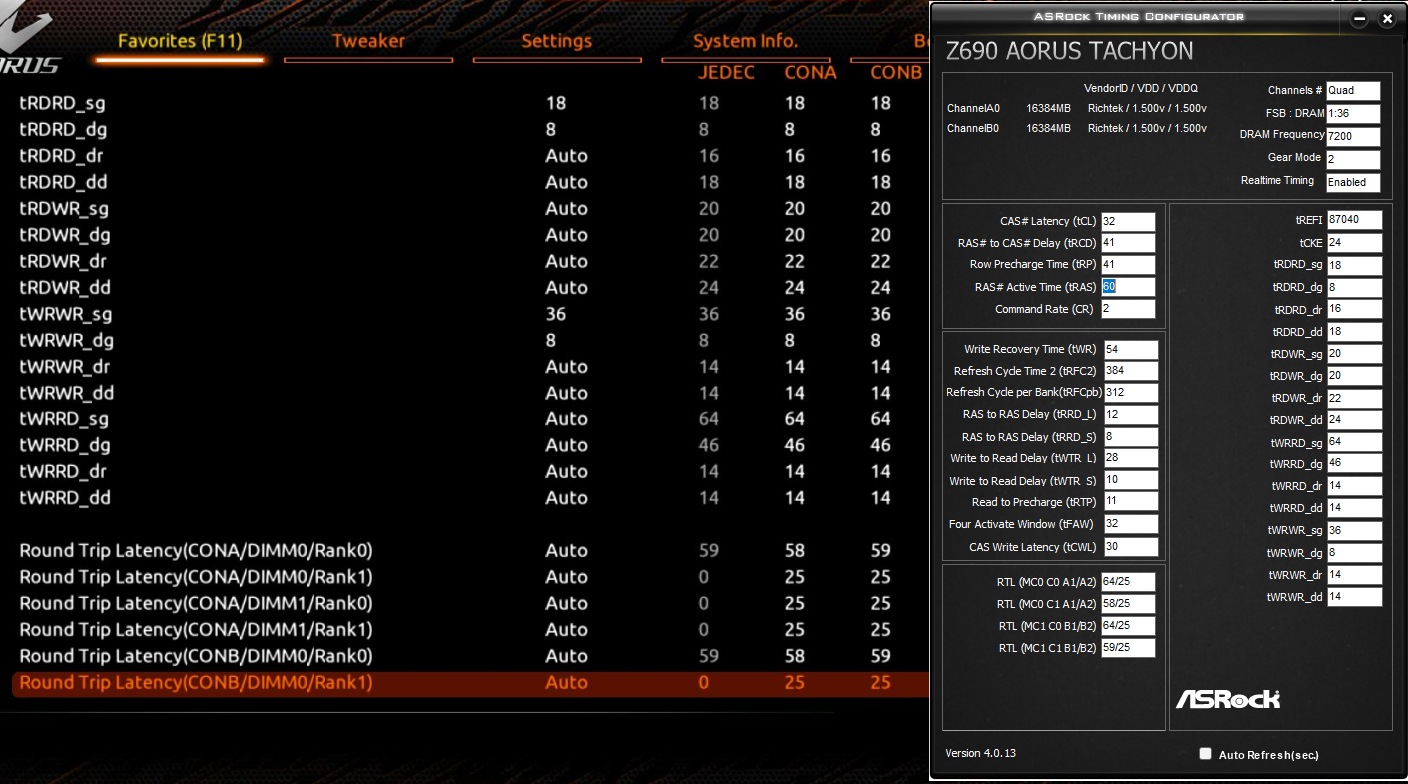Viewport: 1408px width, 784px height.
Task: Click the CAS# Latency (tCL) field
Action: (x=1128, y=221)
